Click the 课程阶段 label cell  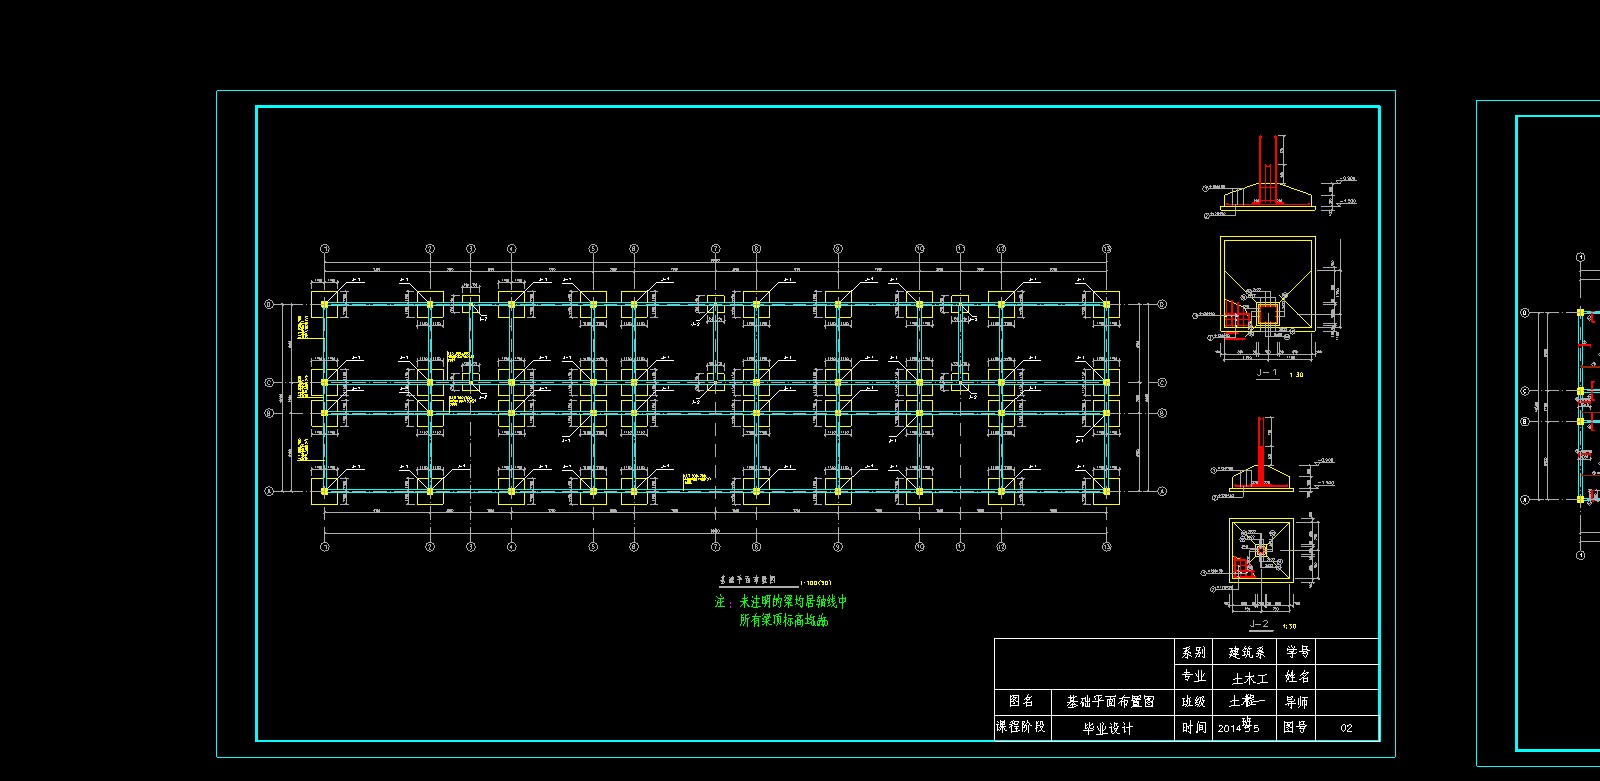click(1022, 727)
